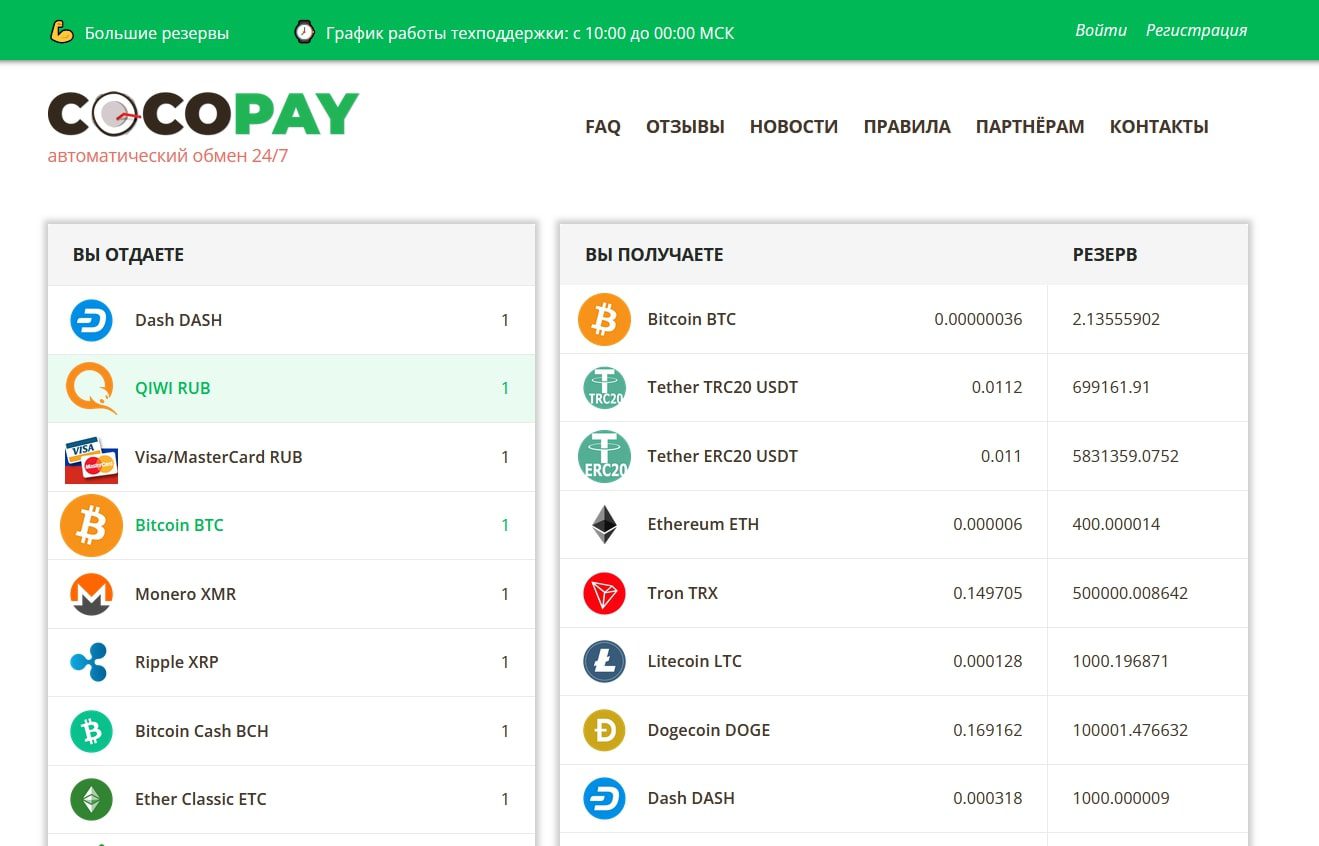Choose Bitcoin BTC to receive

(904, 319)
